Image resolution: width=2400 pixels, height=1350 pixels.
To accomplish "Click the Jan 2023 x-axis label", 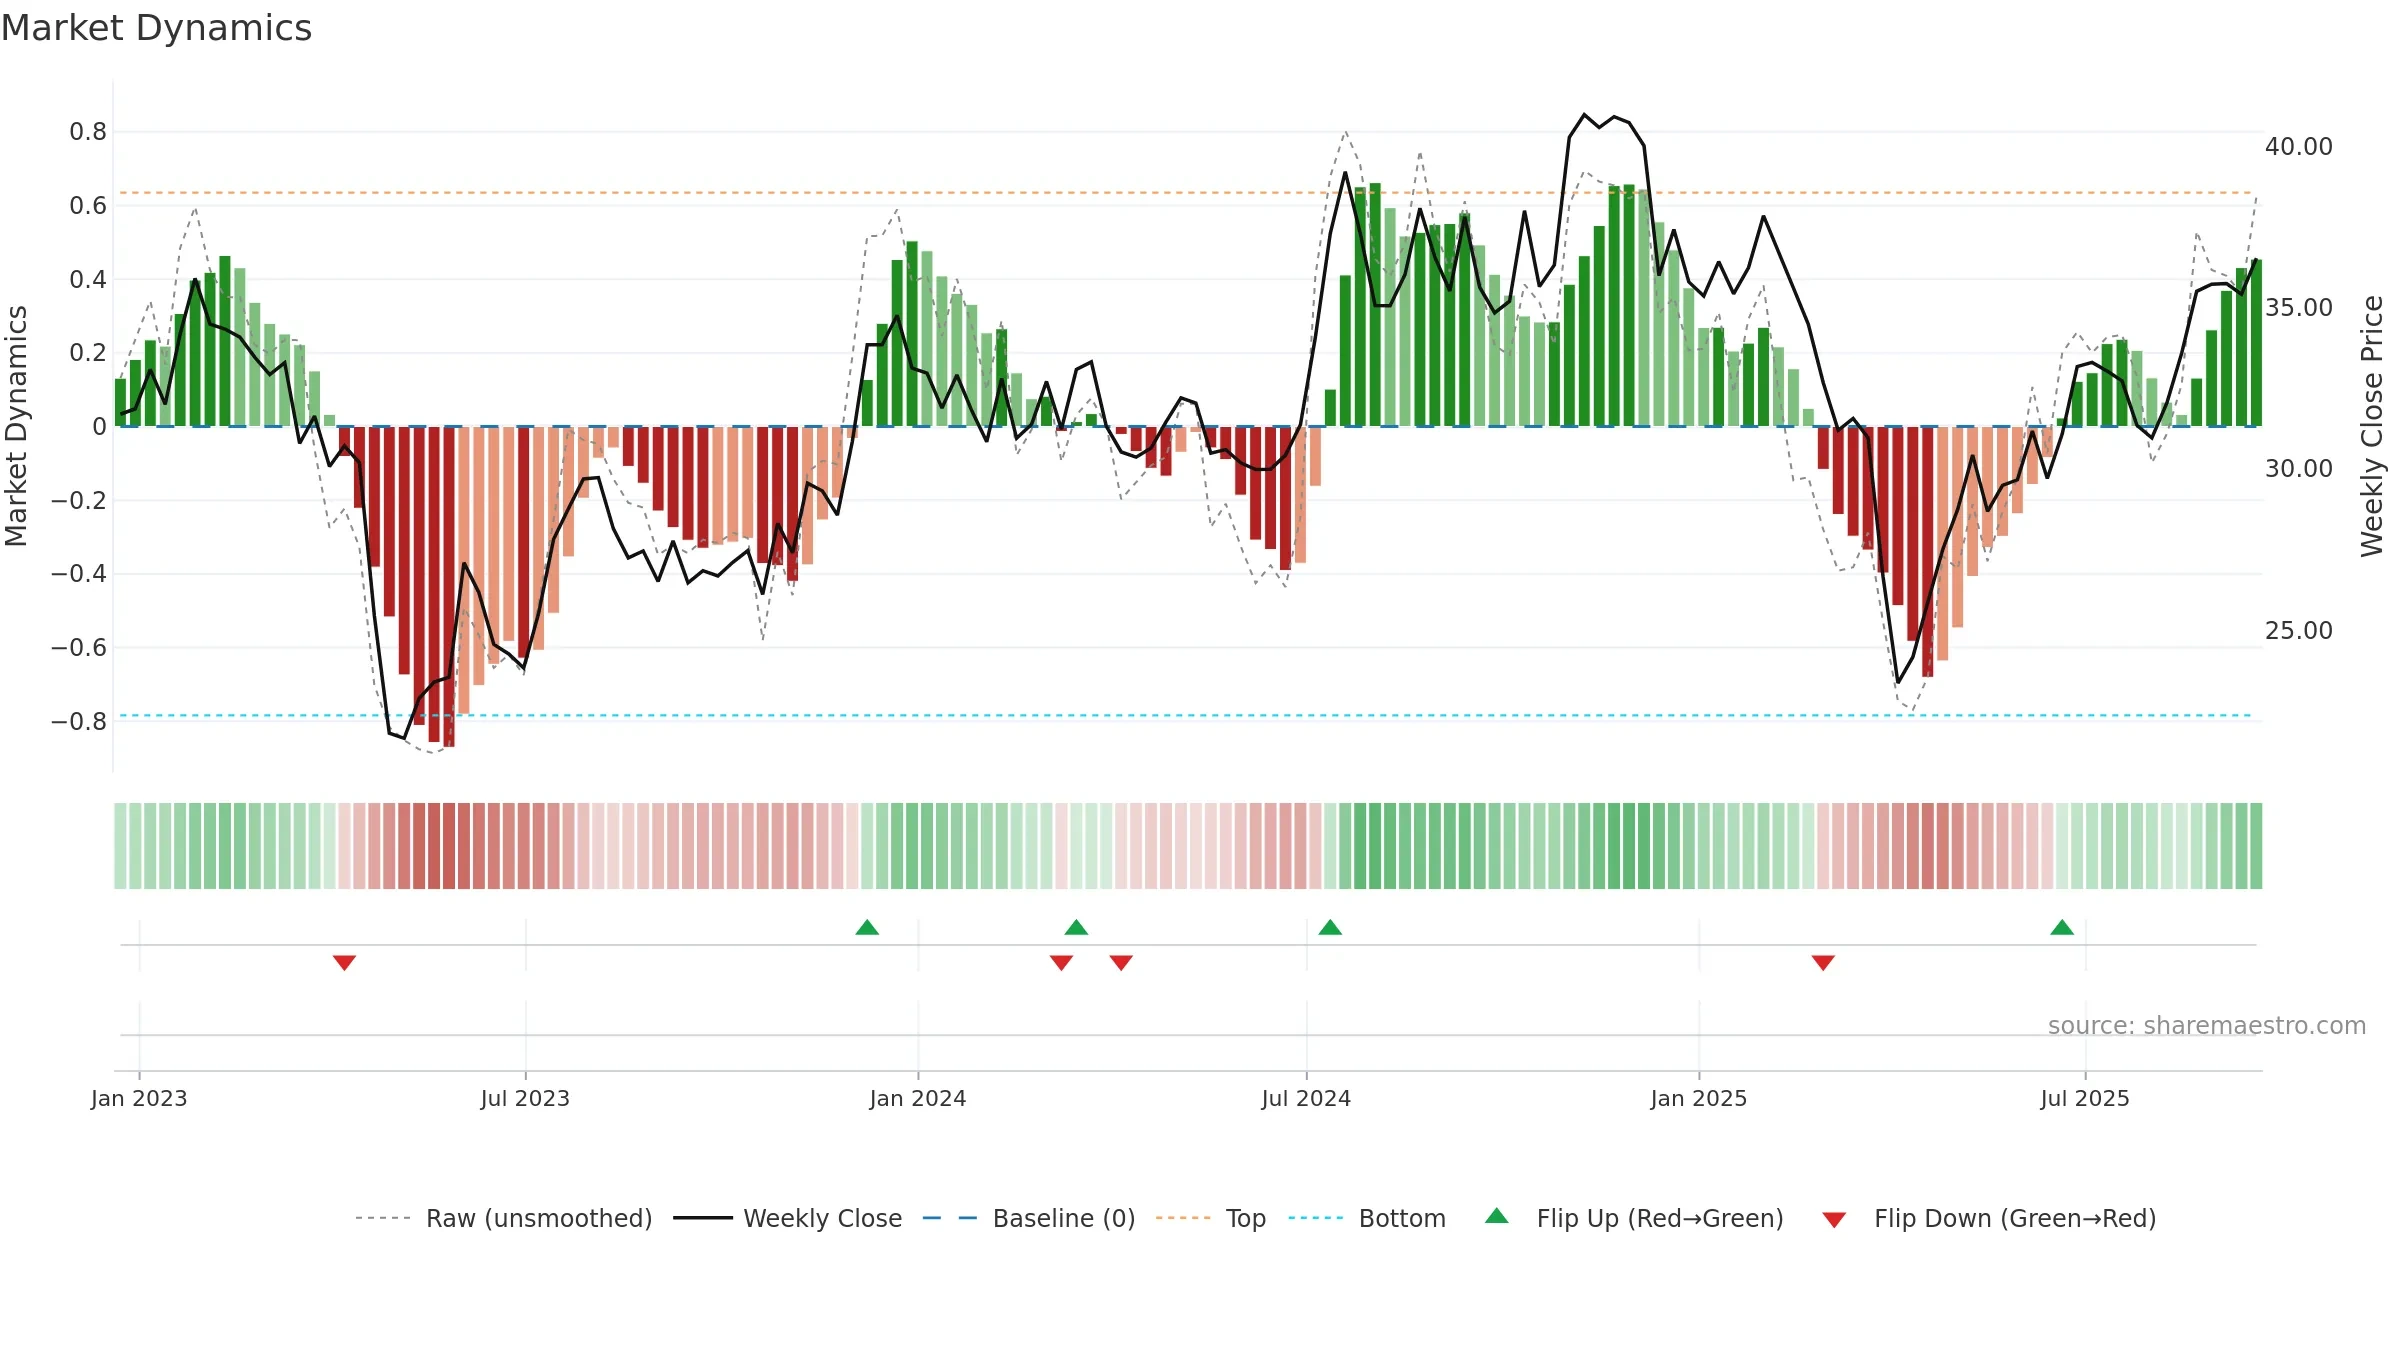I will [x=139, y=1098].
